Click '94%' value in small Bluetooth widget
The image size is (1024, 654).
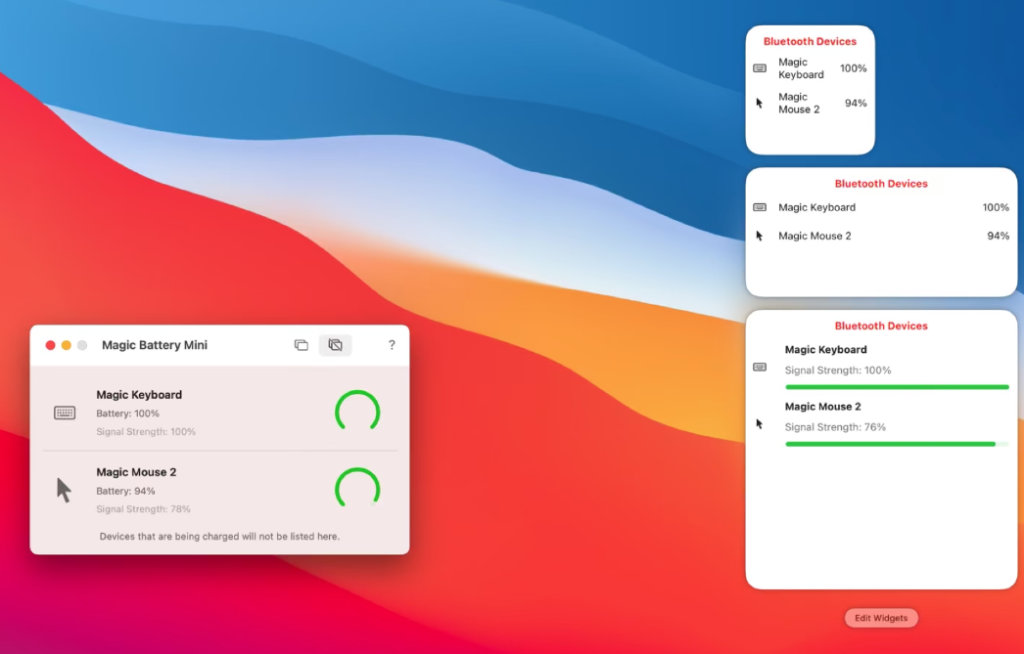point(856,103)
